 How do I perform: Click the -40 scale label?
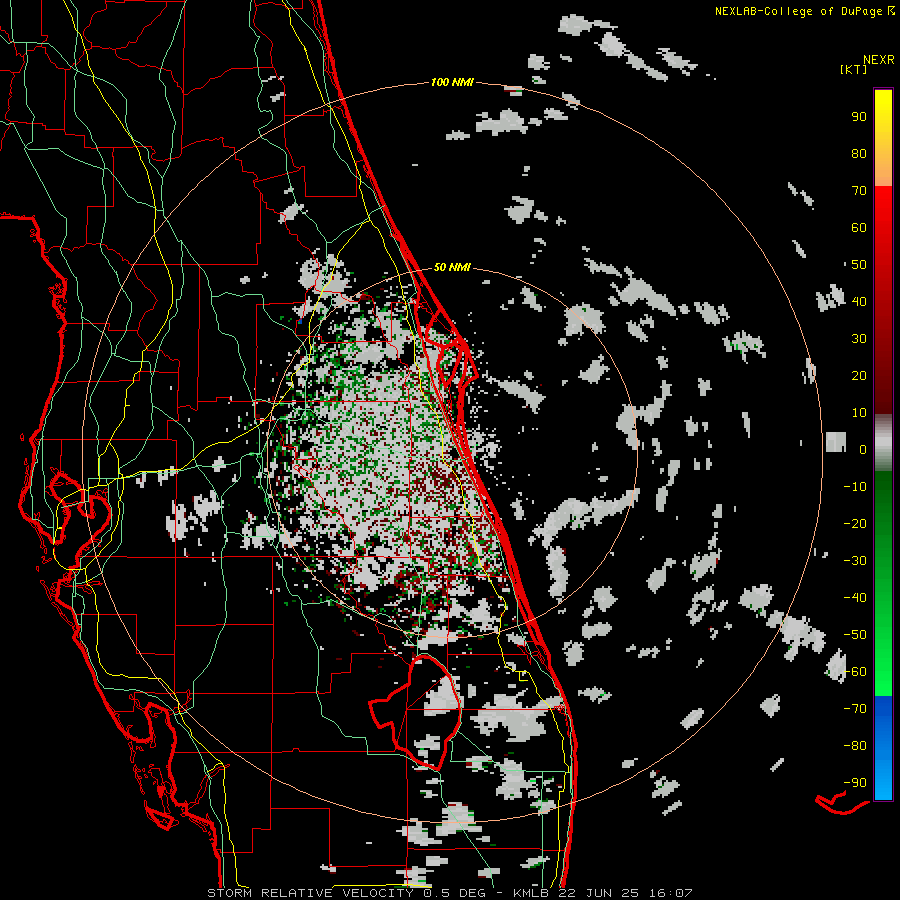tap(855, 598)
